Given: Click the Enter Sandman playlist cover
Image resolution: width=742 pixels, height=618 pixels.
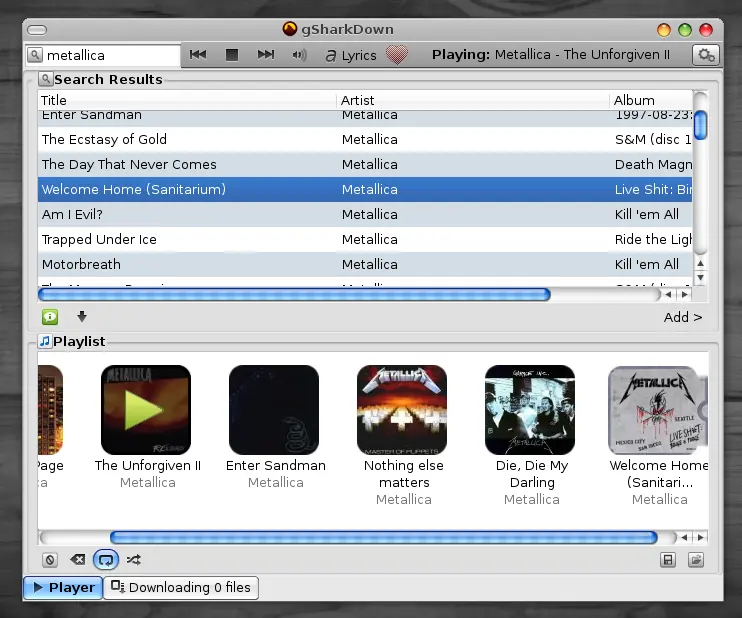Looking at the screenshot, I should [x=274, y=410].
